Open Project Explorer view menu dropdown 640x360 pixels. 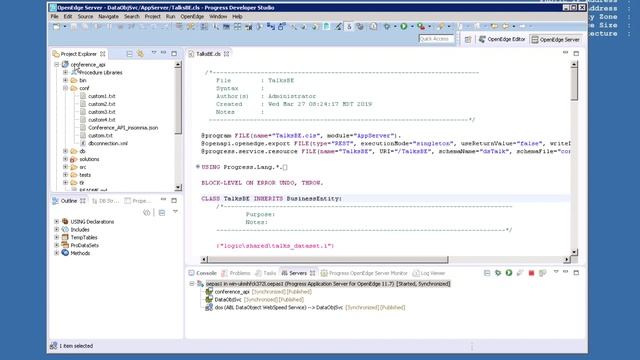point(153,53)
